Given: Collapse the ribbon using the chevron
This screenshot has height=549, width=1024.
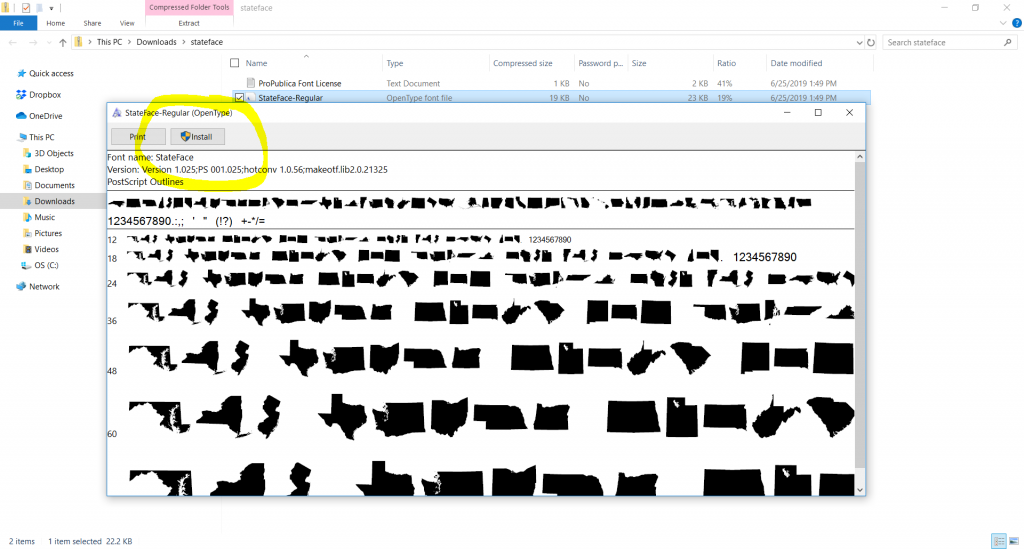Looking at the screenshot, I should point(1003,23).
